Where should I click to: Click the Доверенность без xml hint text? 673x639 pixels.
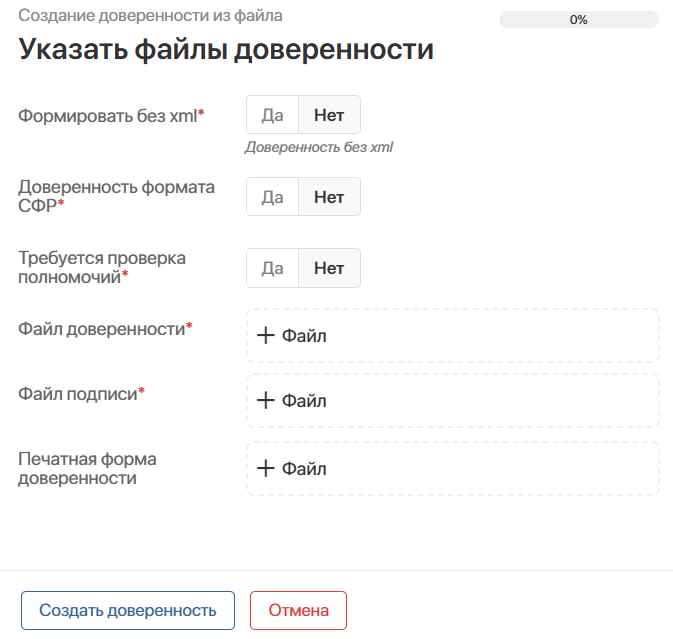point(319,147)
